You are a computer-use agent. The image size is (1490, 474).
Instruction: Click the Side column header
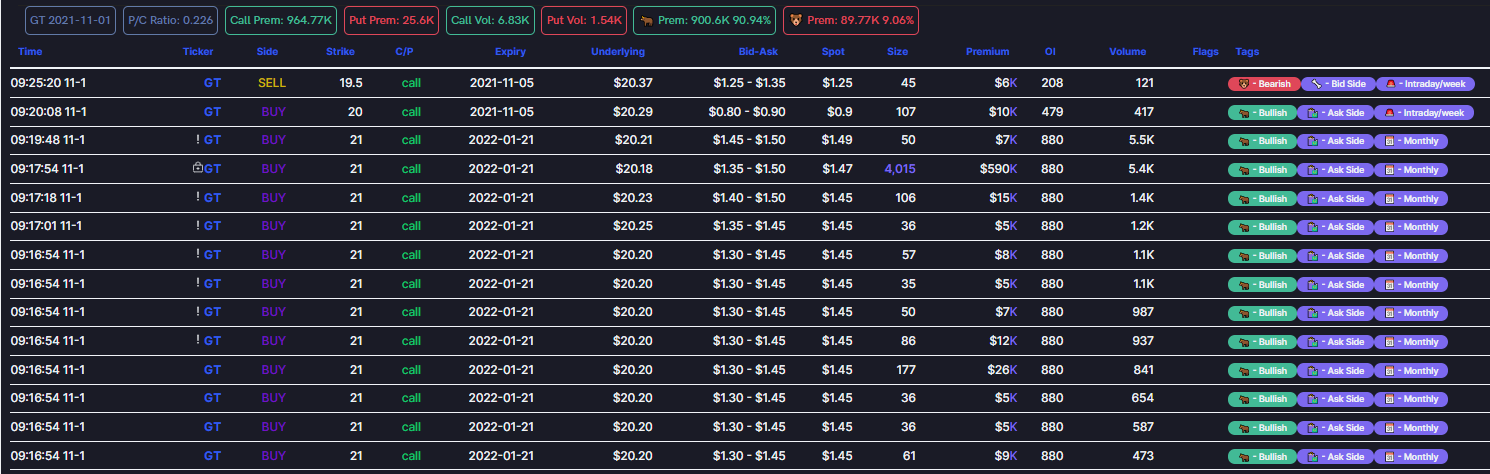point(267,51)
